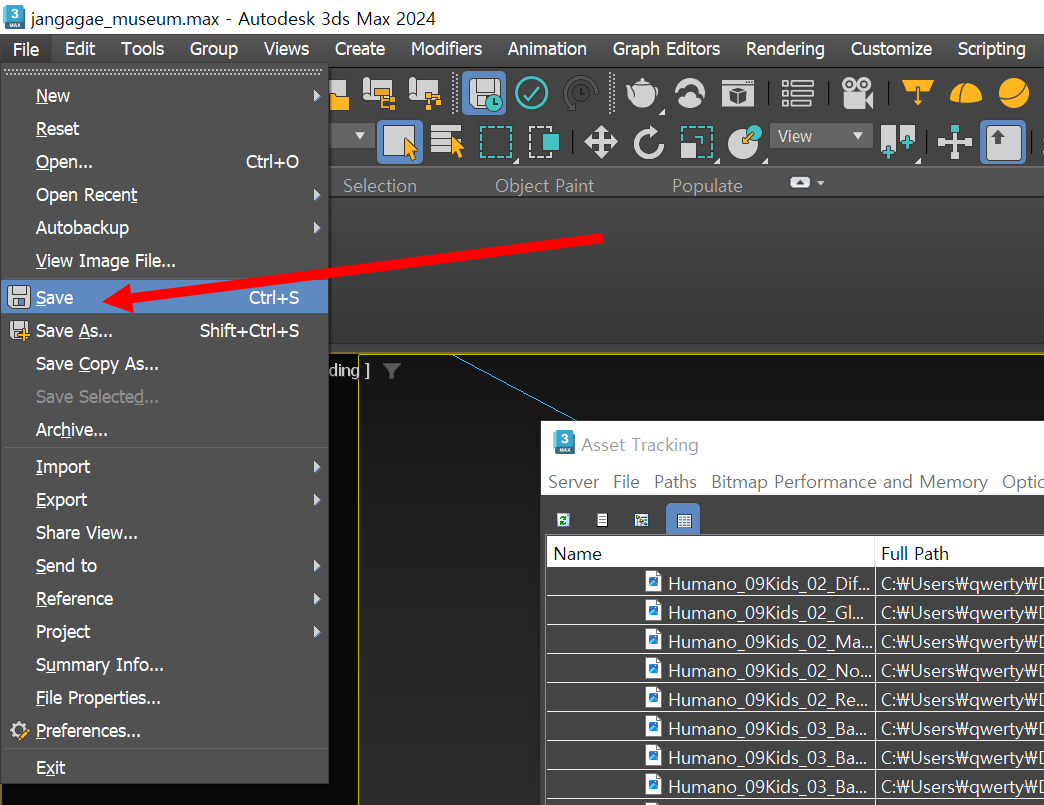The image size is (1044, 805).
Task: Expand the Reference submenu
Action: (317, 599)
